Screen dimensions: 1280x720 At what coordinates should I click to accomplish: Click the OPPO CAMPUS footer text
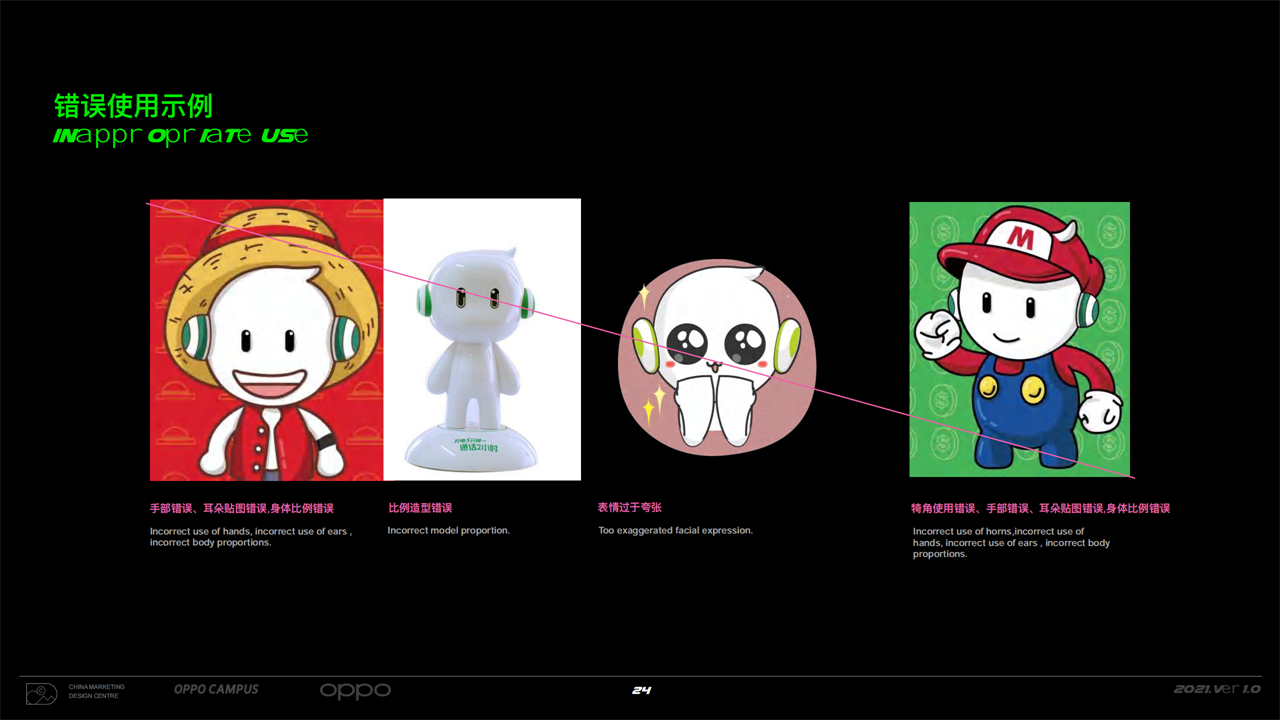216,690
